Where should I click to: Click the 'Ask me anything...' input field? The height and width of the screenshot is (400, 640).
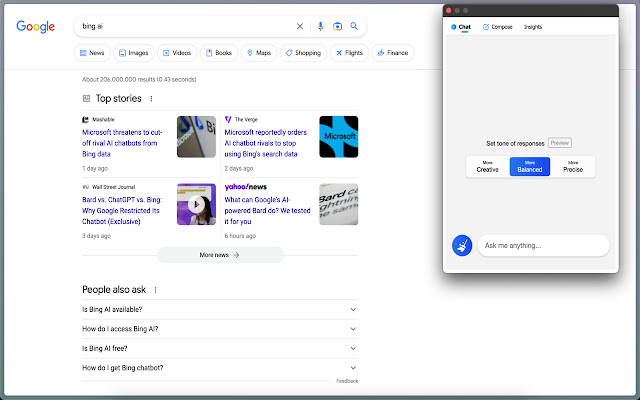tap(543, 246)
